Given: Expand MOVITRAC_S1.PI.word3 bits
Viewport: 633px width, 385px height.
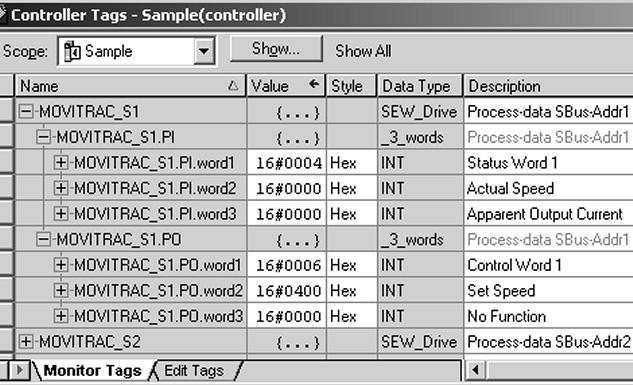Looking at the screenshot, I should pyautogui.click(x=61, y=214).
